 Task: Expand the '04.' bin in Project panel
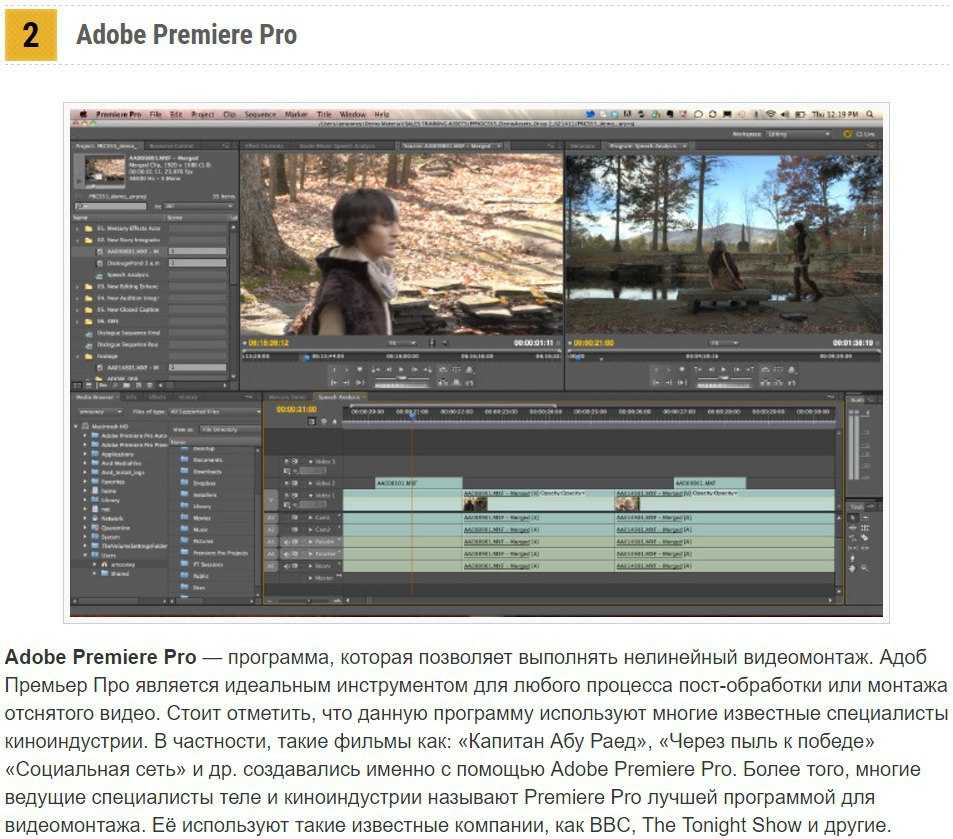[x=78, y=298]
